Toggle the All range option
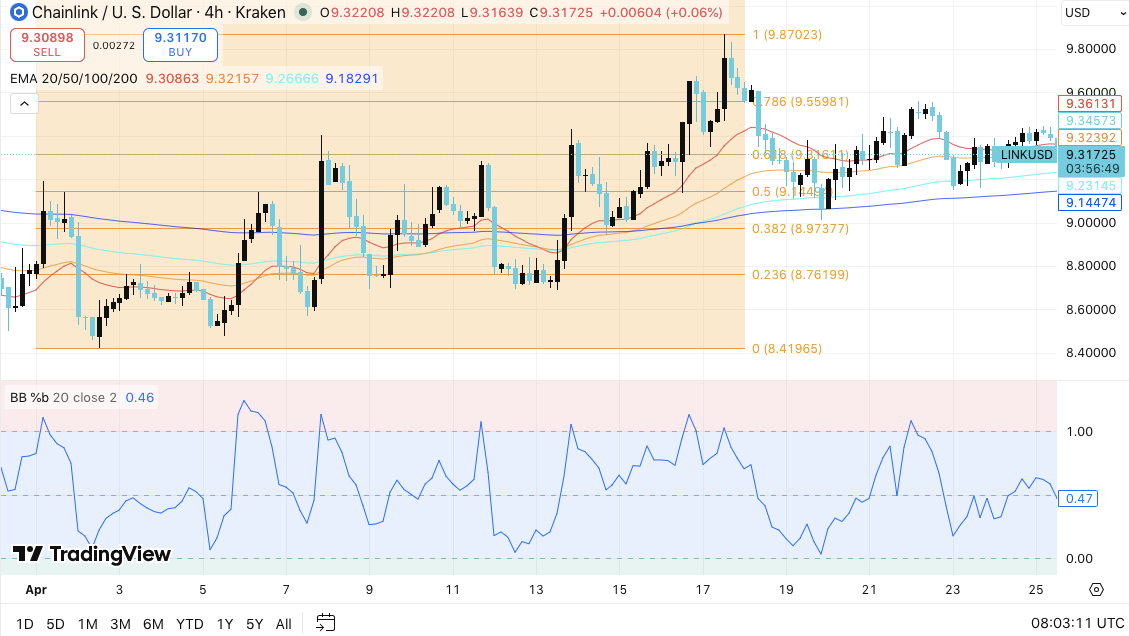1129x636 pixels. click(x=283, y=623)
